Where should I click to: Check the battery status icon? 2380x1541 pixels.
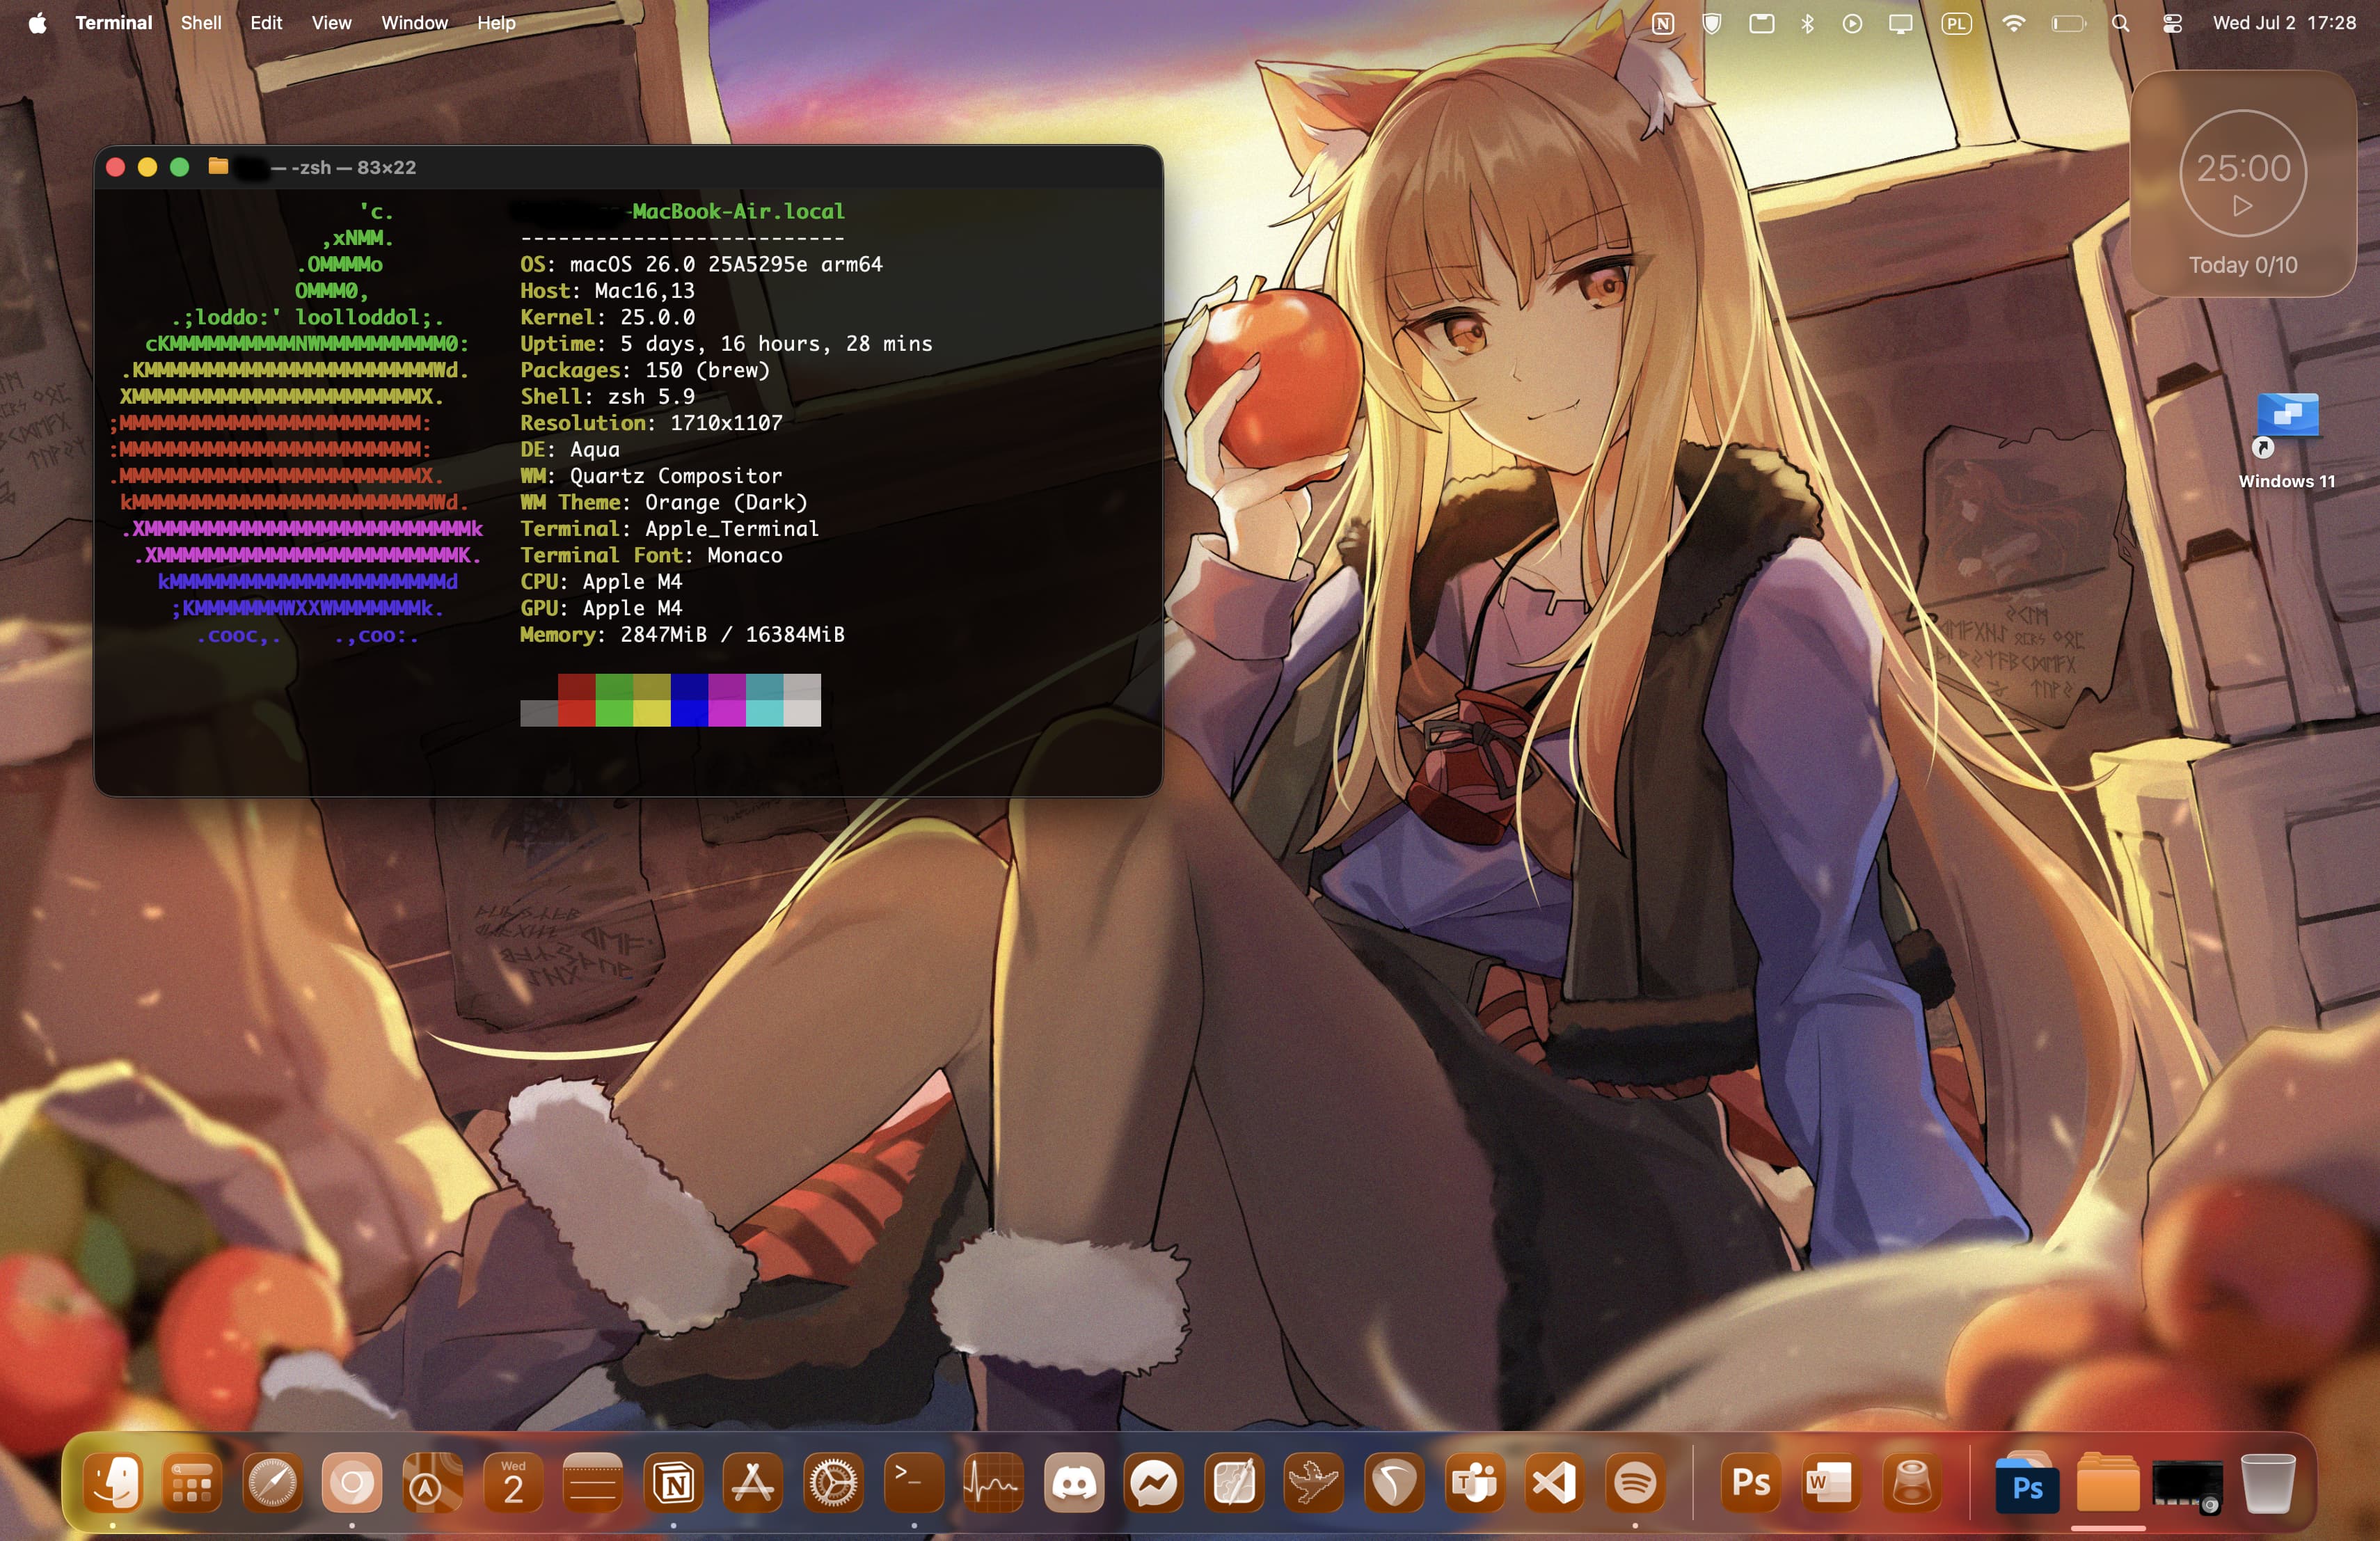[x=2069, y=23]
